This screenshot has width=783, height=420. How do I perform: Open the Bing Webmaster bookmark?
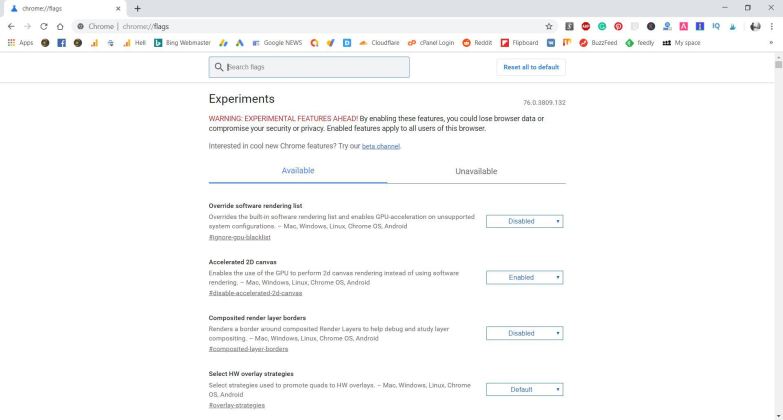pos(182,43)
